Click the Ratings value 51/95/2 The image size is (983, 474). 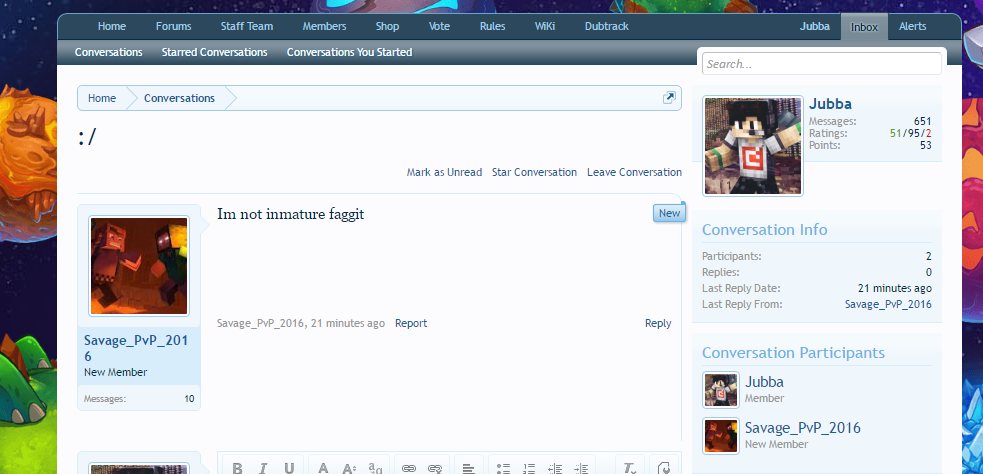910,134
